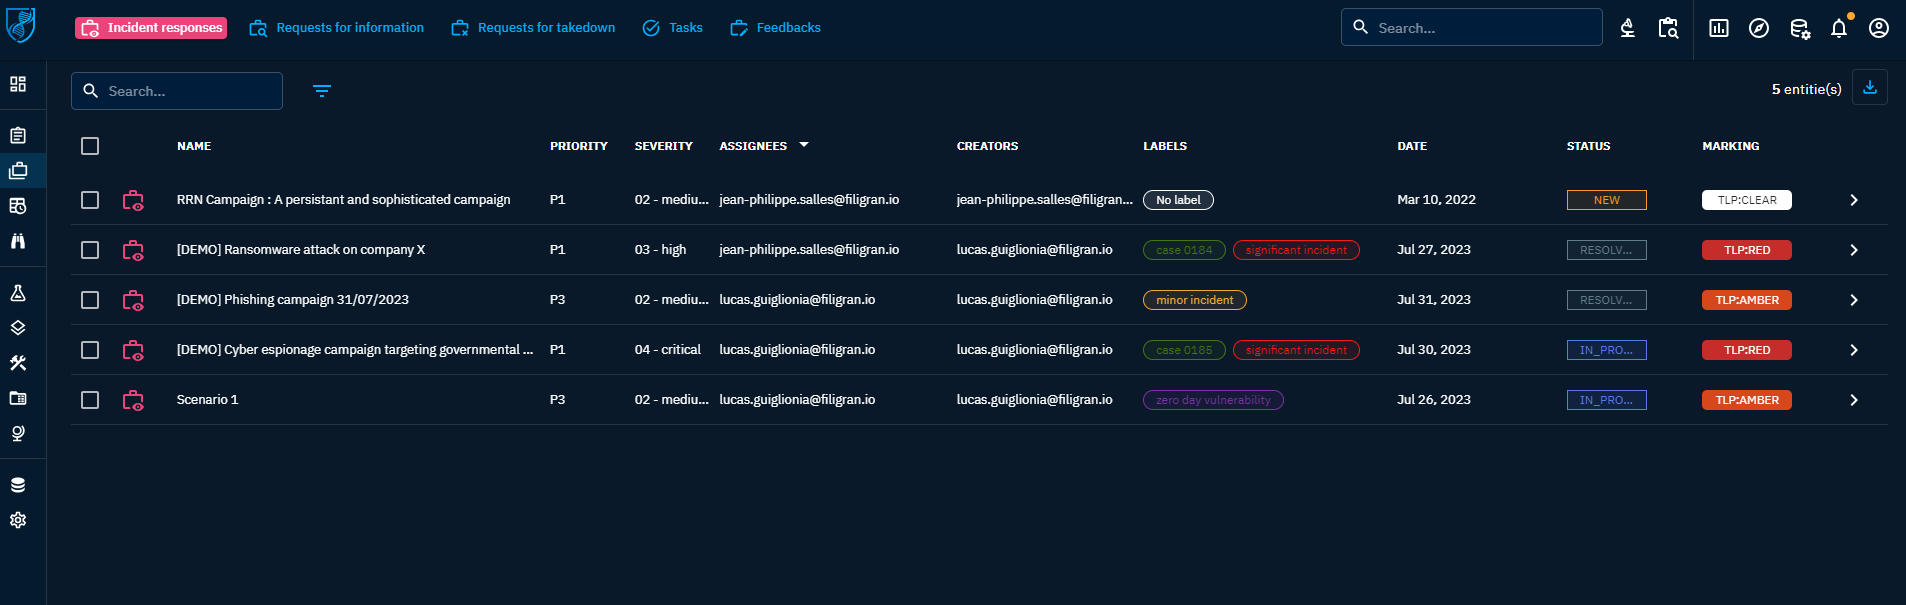Open the notifications bell icon
Image resolution: width=1906 pixels, height=605 pixels.
[1838, 28]
